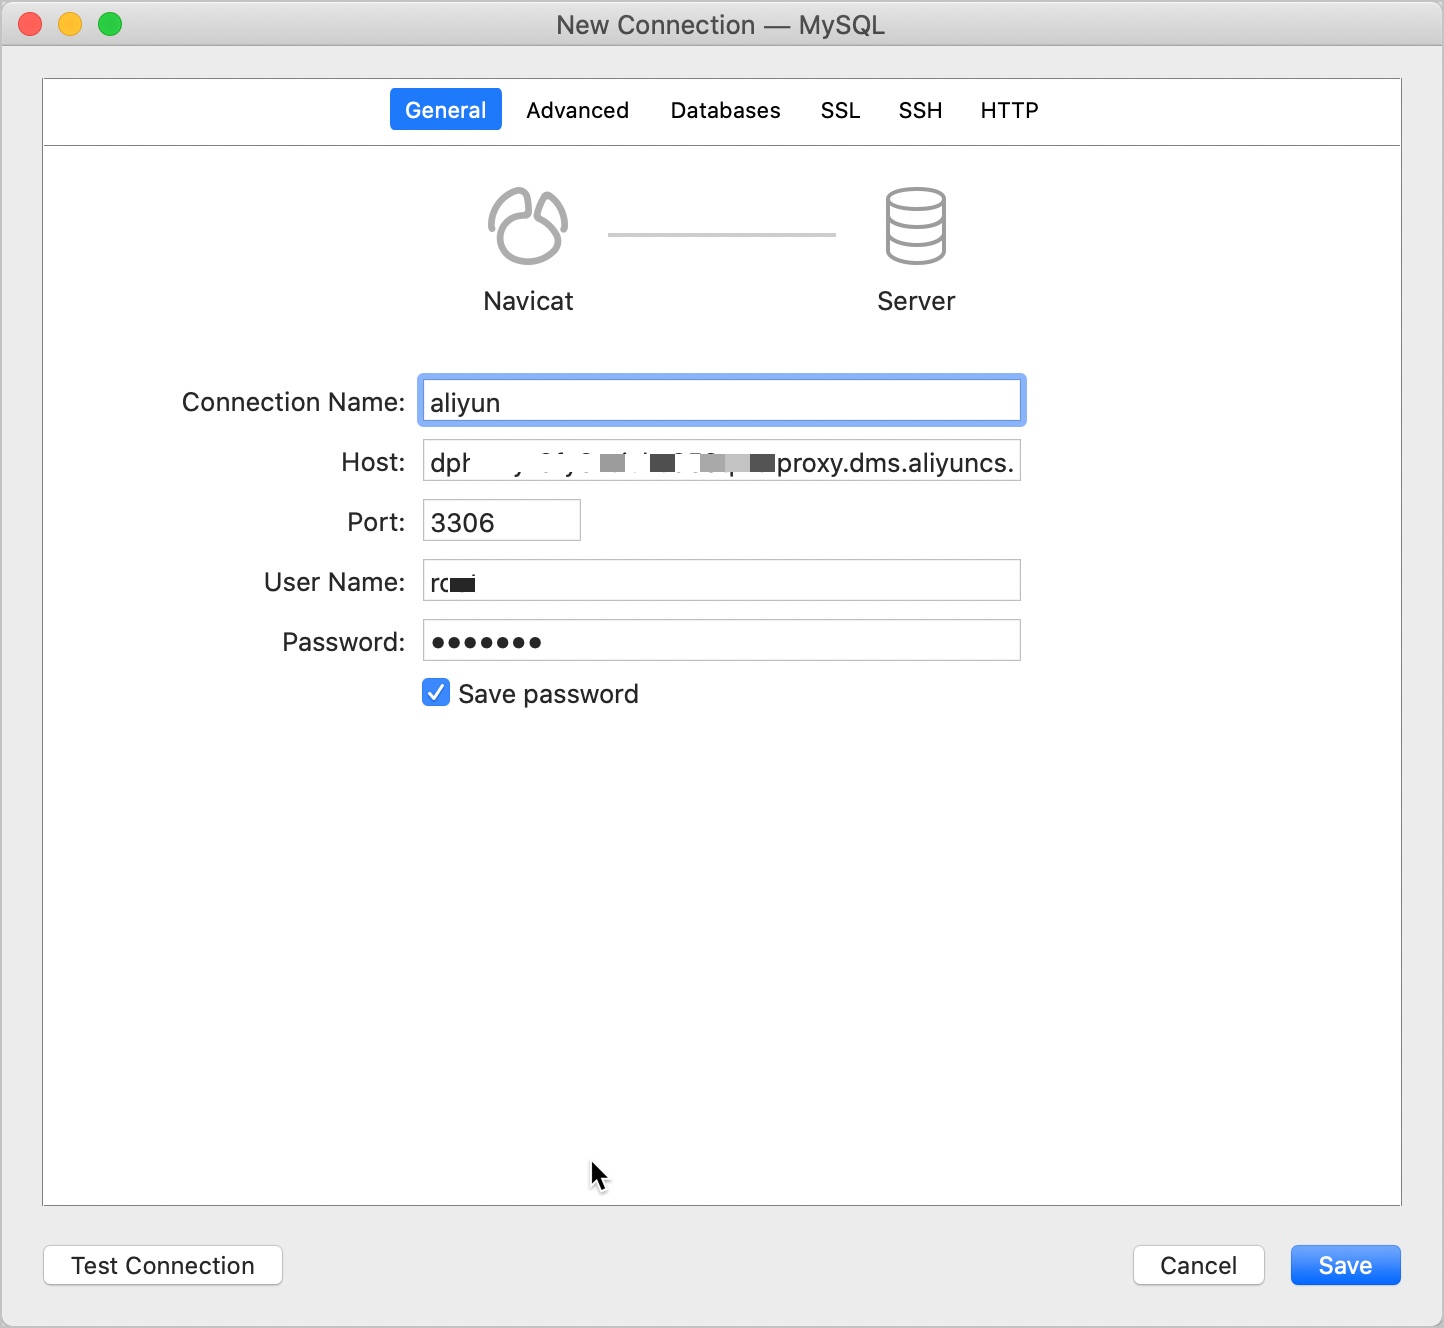Click into the Password field
Viewport: 1444px width, 1328px height.
pos(721,641)
